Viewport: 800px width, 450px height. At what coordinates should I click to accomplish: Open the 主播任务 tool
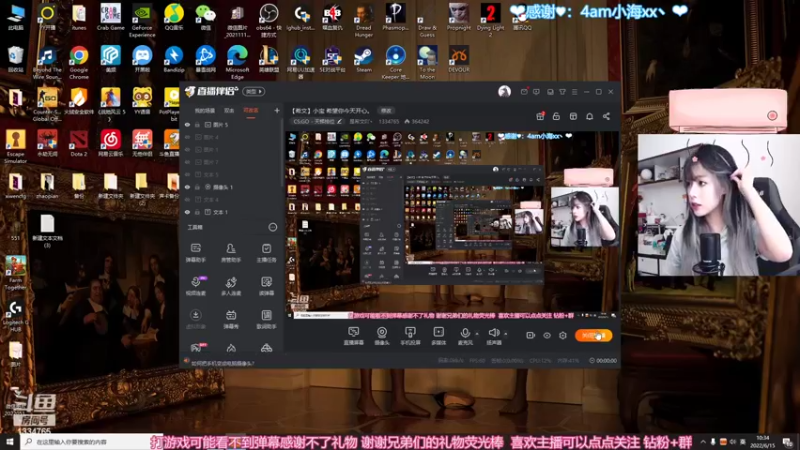pos(266,253)
